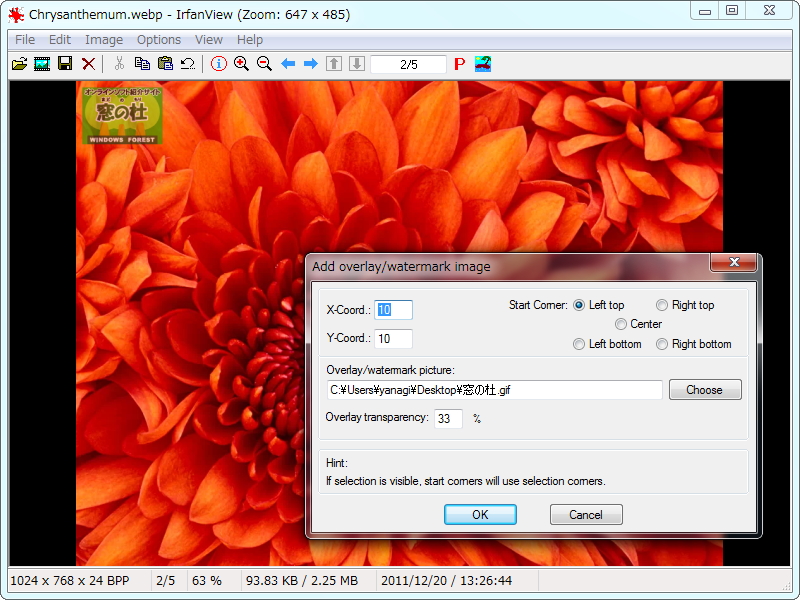Select Right bottom start corner
Image resolution: width=800 pixels, height=600 pixels.
662,344
